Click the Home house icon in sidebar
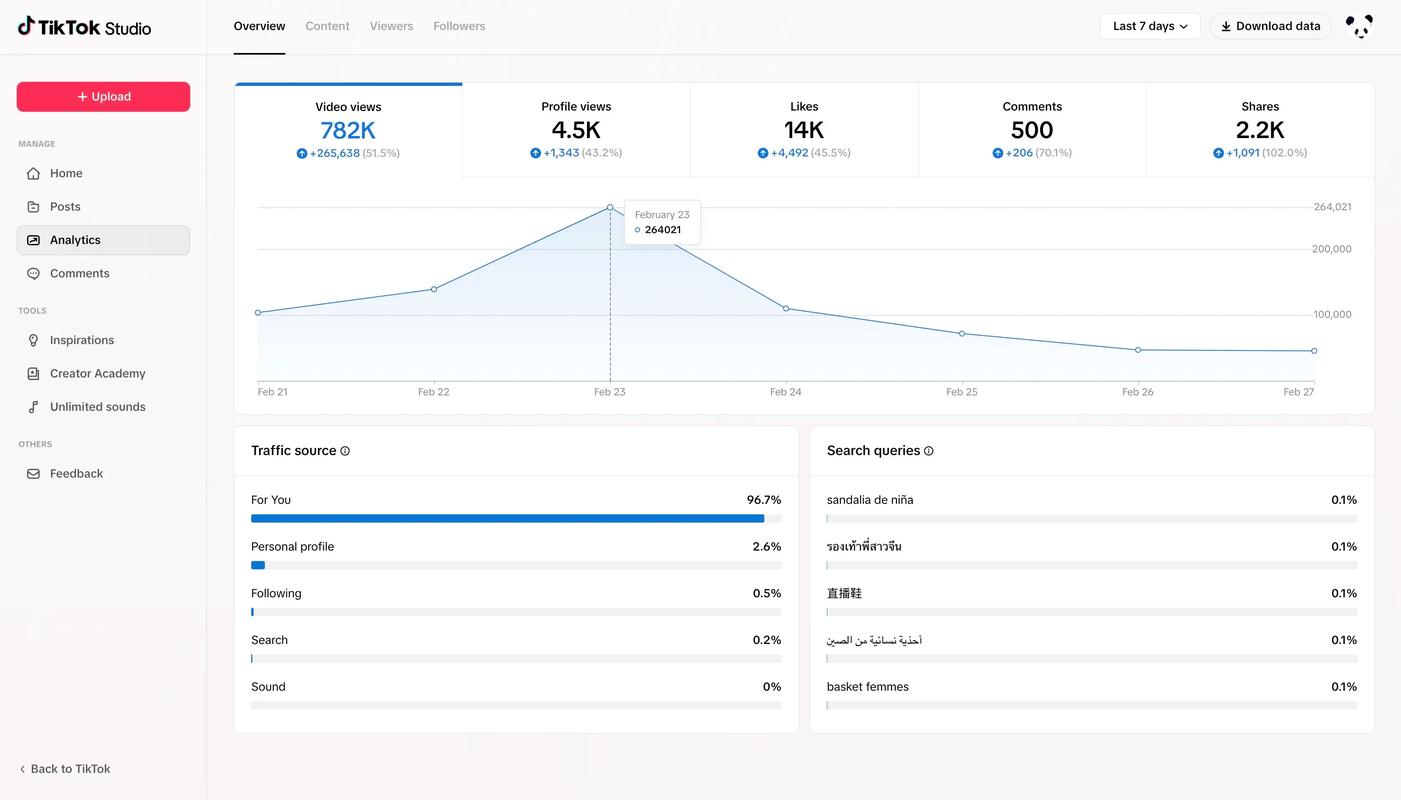The image size is (1401, 800). pos(33,173)
